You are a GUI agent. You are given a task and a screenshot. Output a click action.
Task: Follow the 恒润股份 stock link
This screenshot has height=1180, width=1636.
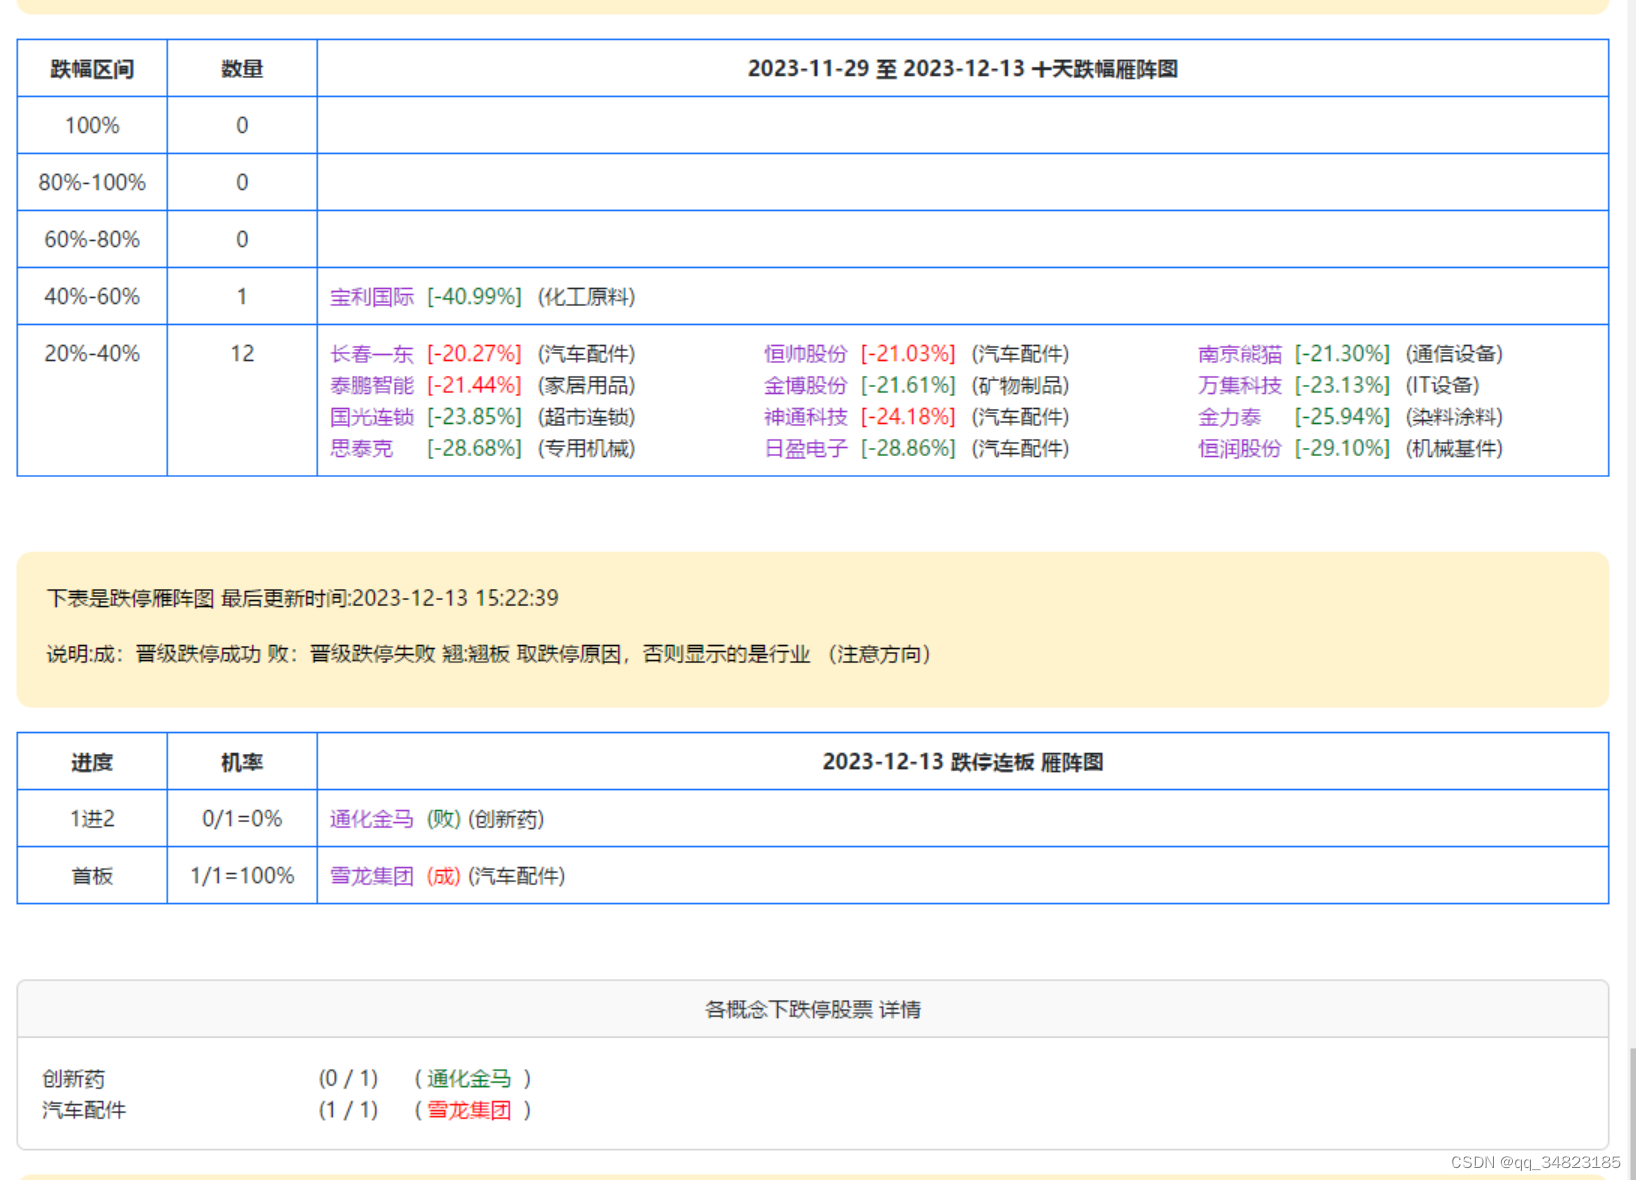(x=1240, y=449)
